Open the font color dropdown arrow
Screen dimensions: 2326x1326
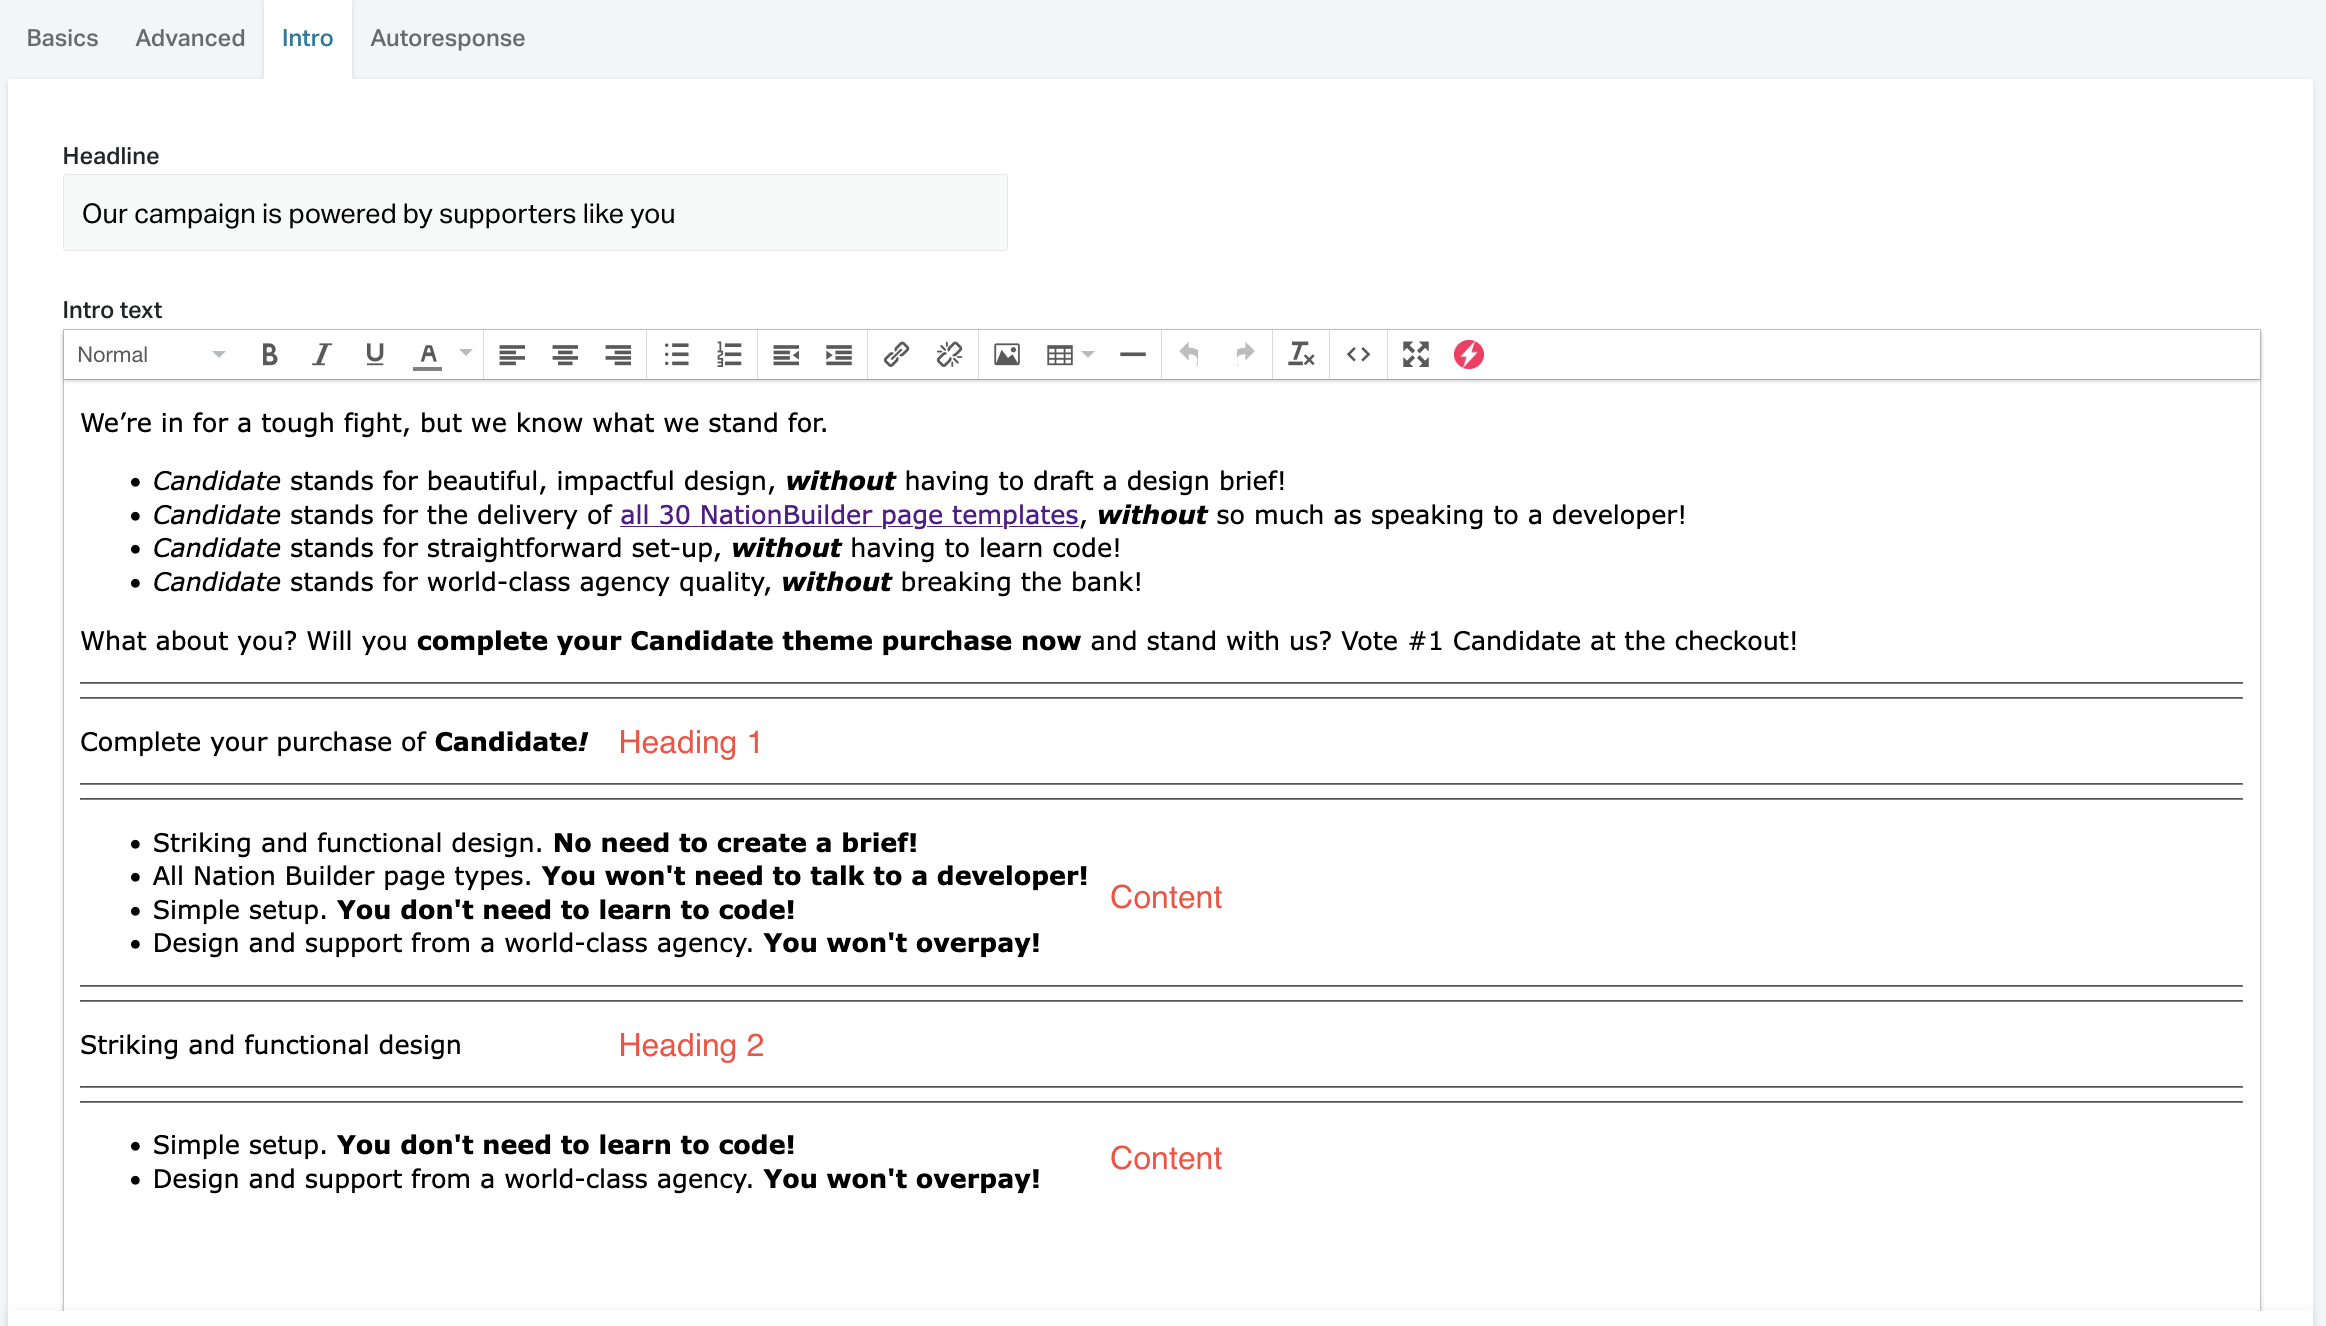pyautogui.click(x=463, y=354)
